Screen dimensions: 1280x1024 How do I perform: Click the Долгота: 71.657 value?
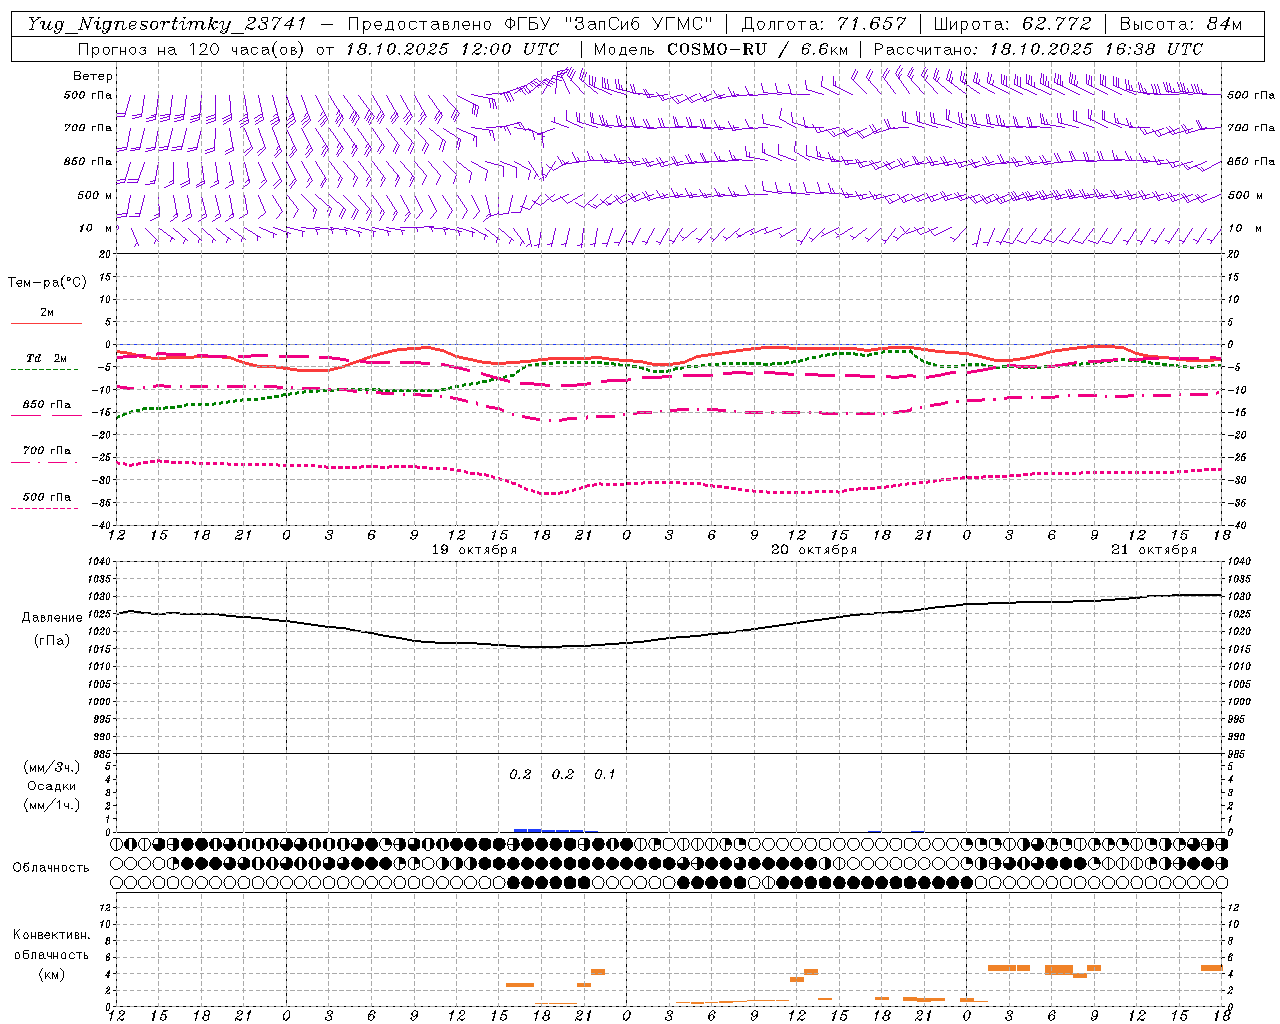[x=824, y=24]
